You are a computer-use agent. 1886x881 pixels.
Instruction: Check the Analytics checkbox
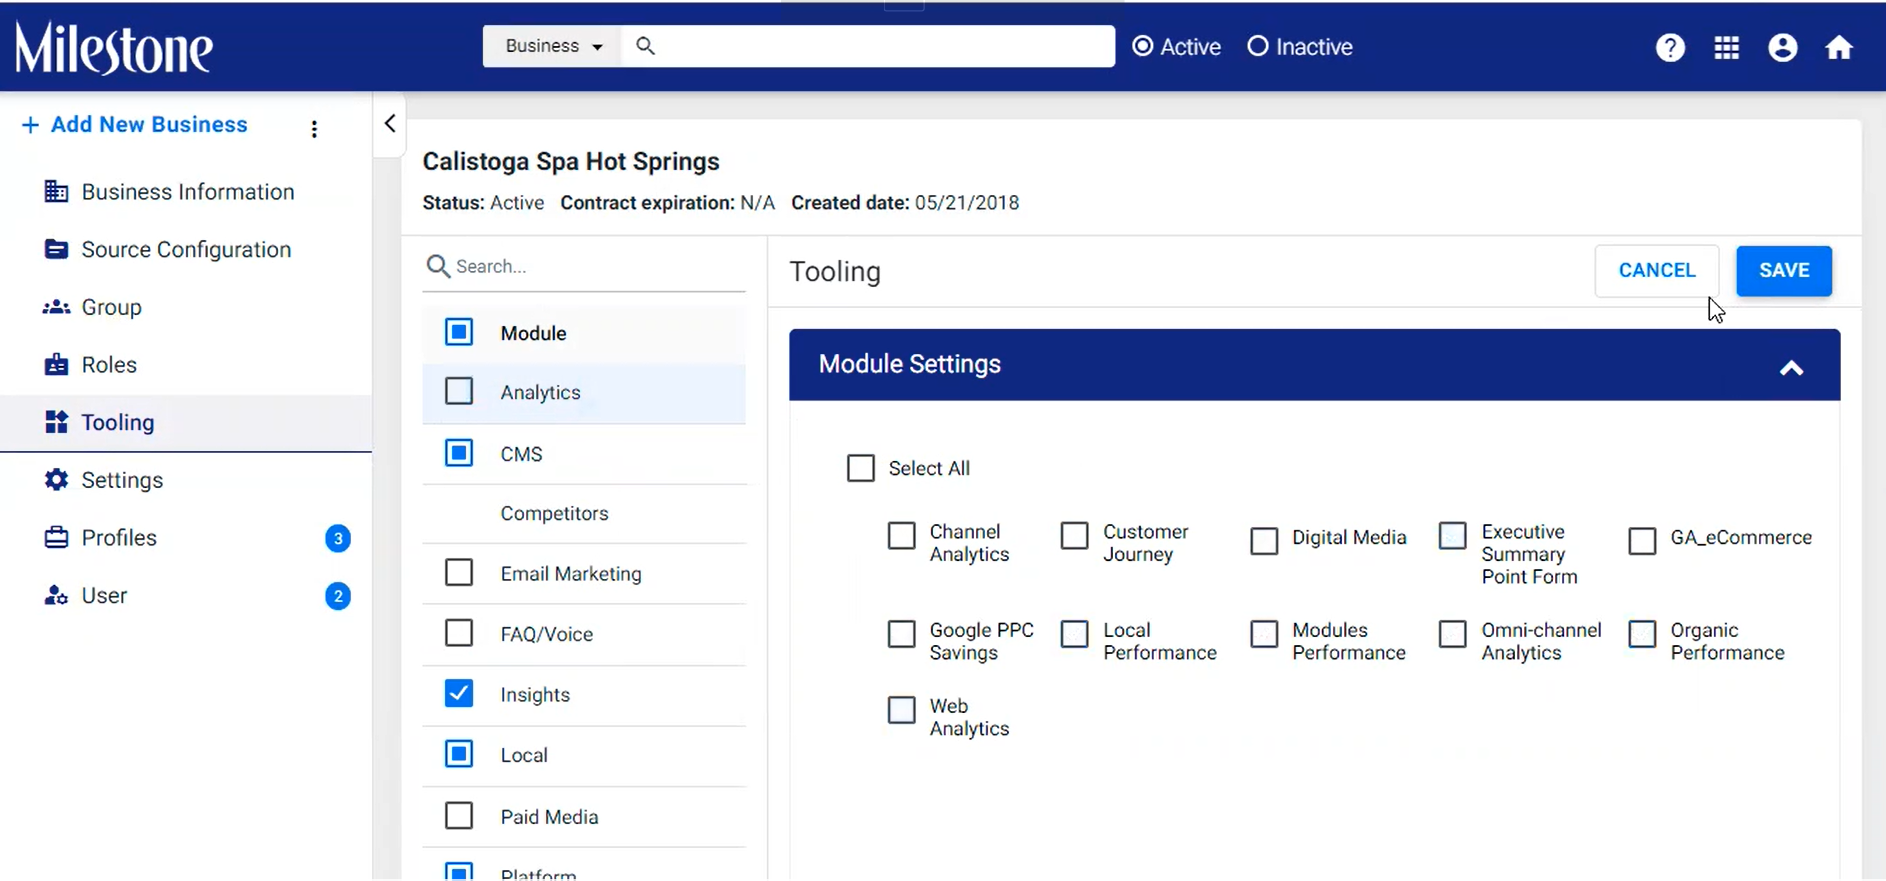[x=459, y=391]
